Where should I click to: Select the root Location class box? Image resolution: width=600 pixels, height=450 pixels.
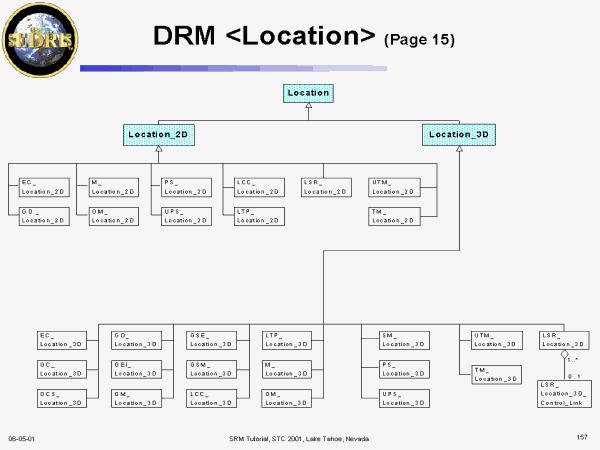point(308,93)
